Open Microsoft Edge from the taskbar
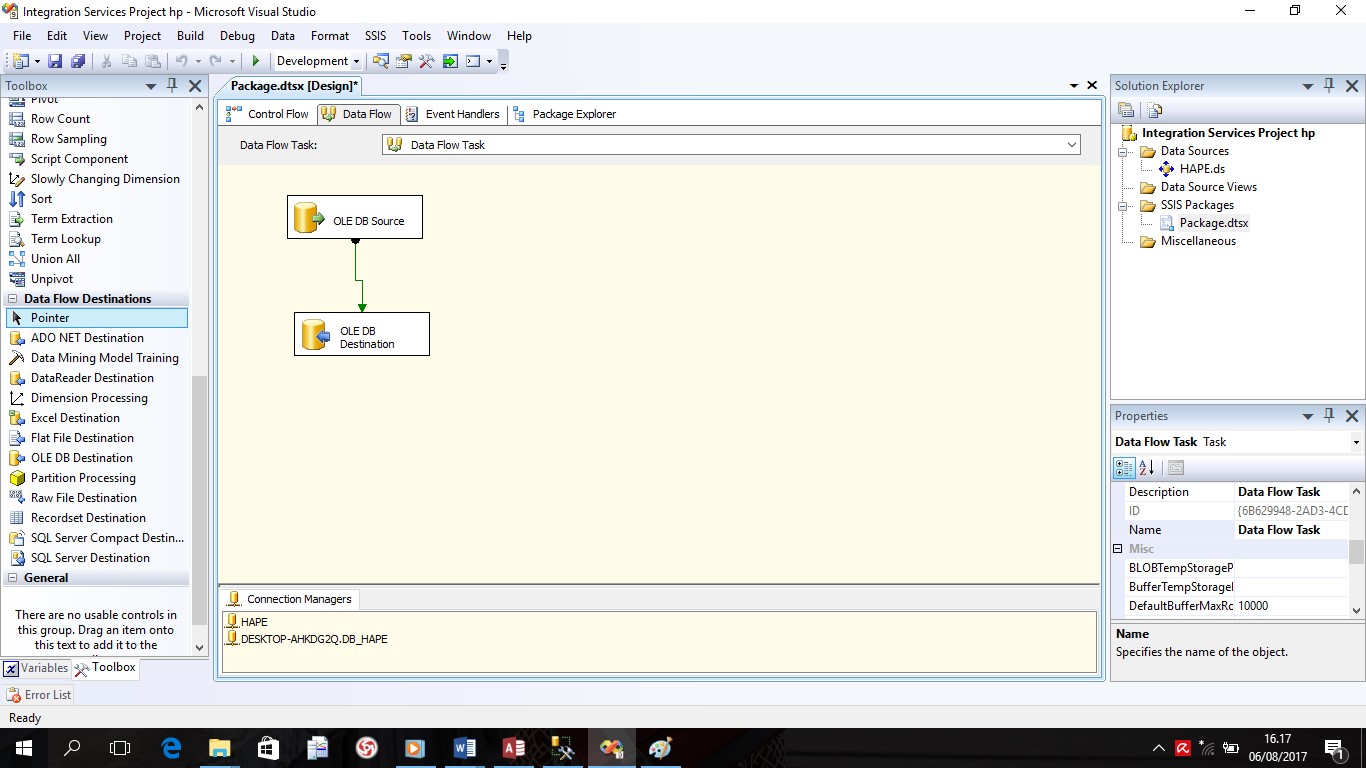 point(171,748)
